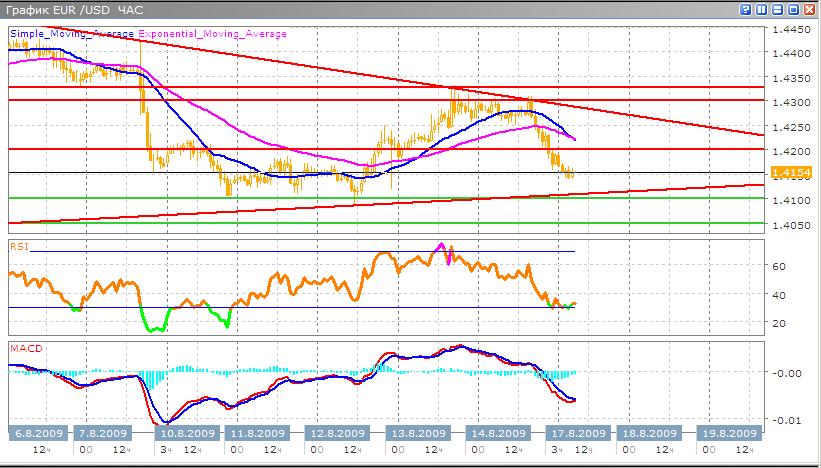The height and width of the screenshot is (468, 821).
Task: Select the 7.8.2009 date marker
Action: pyautogui.click(x=103, y=433)
